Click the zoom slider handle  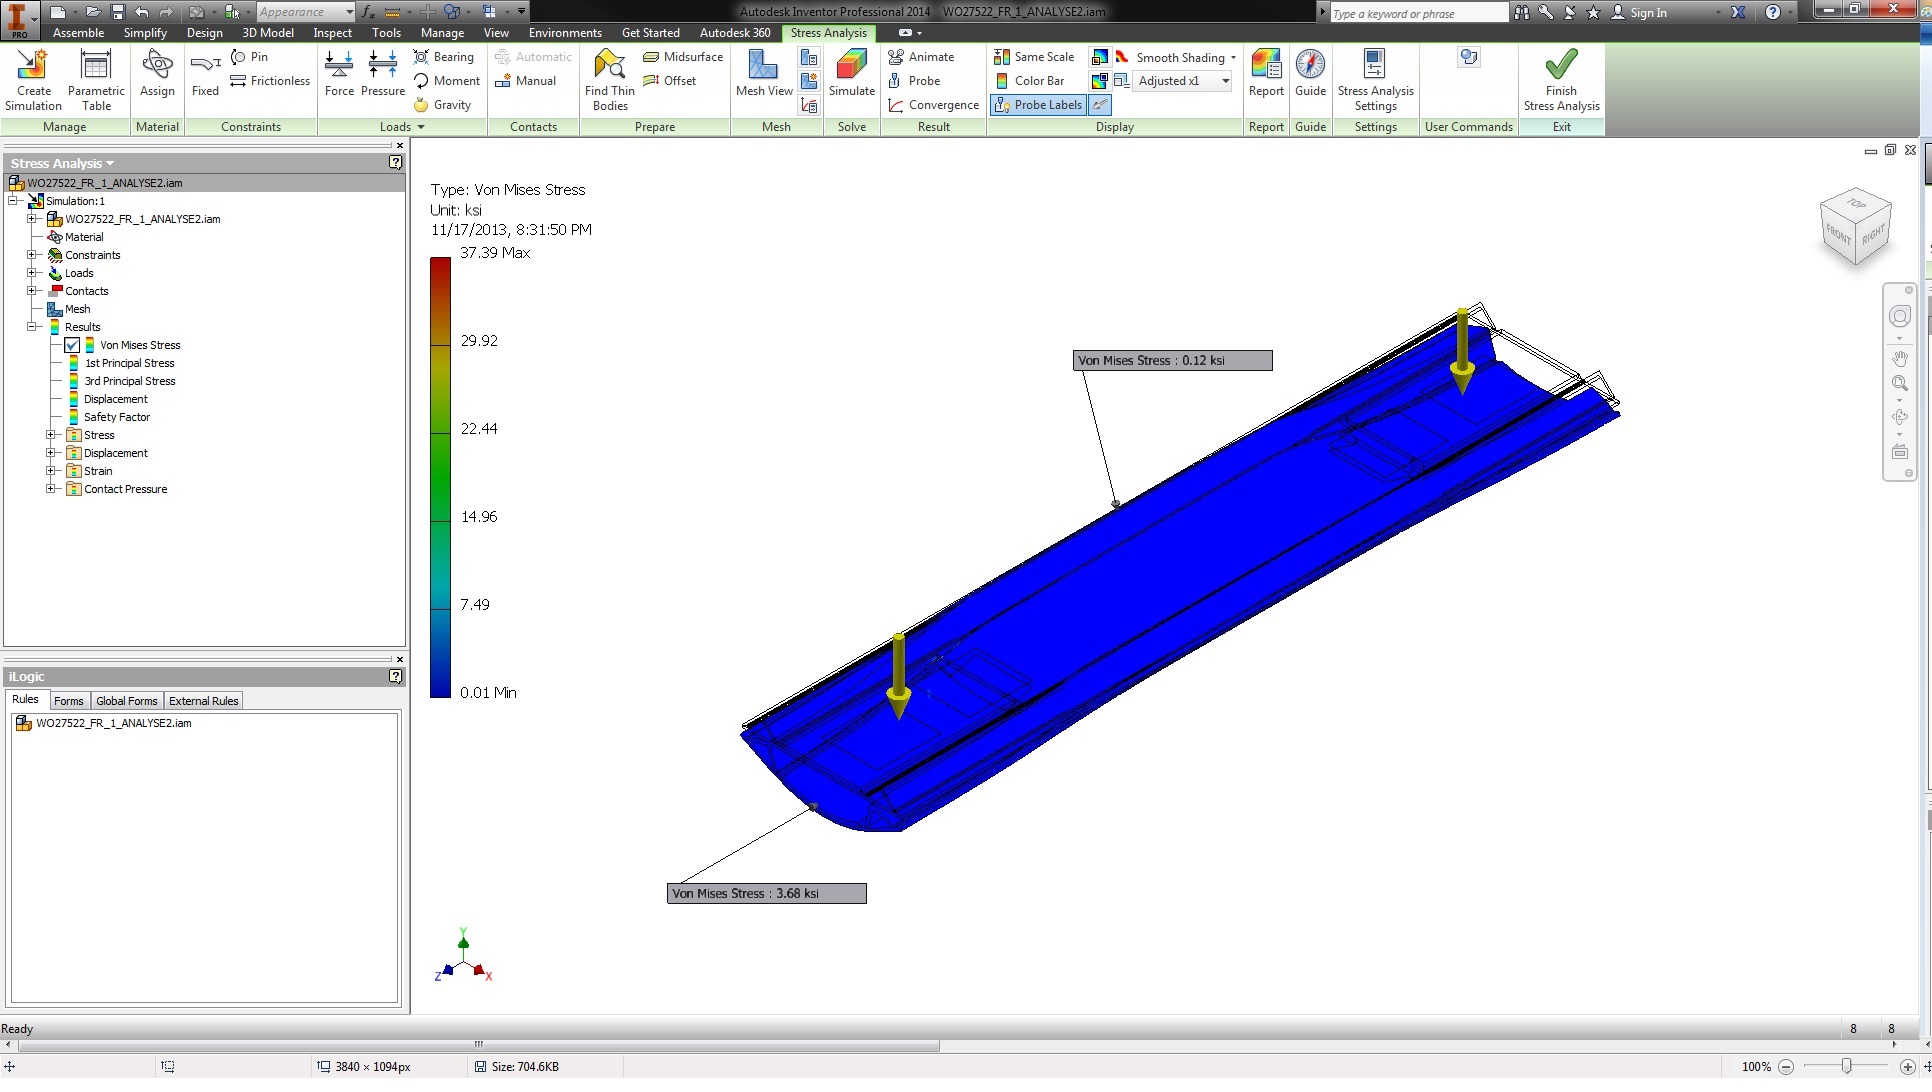1846,1067
